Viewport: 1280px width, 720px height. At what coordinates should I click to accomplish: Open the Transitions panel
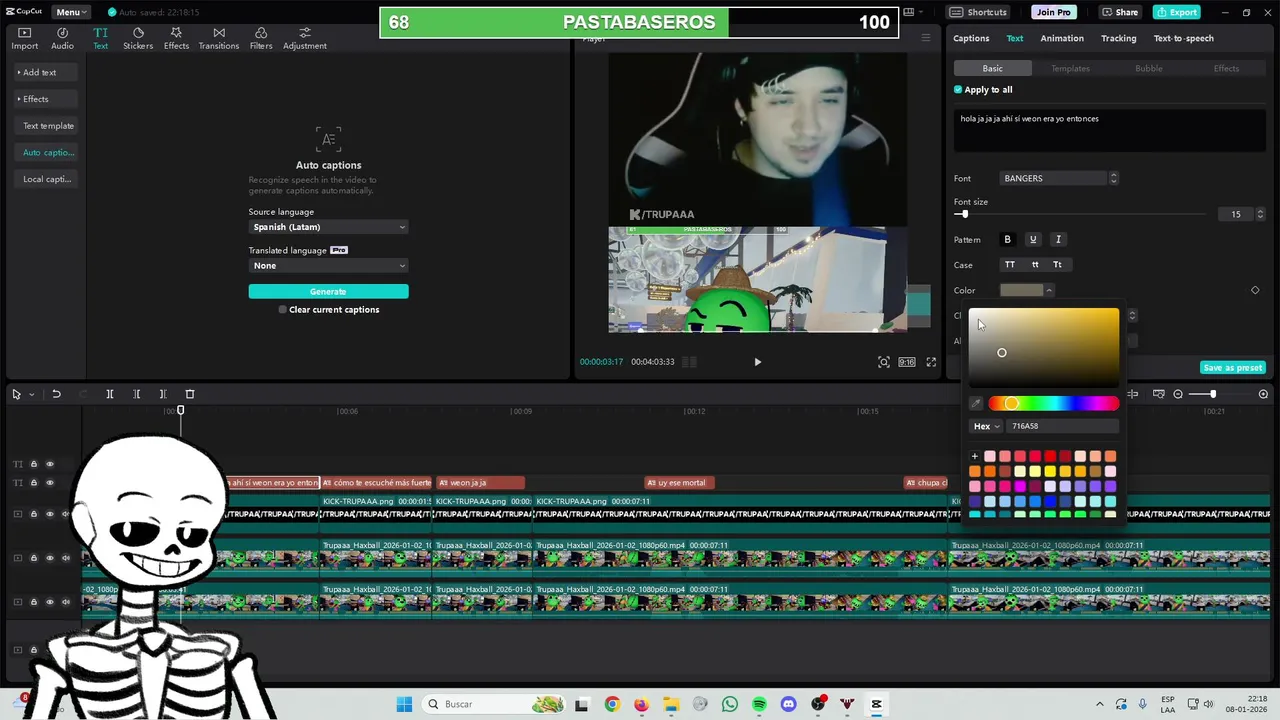[x=219, y=39]
